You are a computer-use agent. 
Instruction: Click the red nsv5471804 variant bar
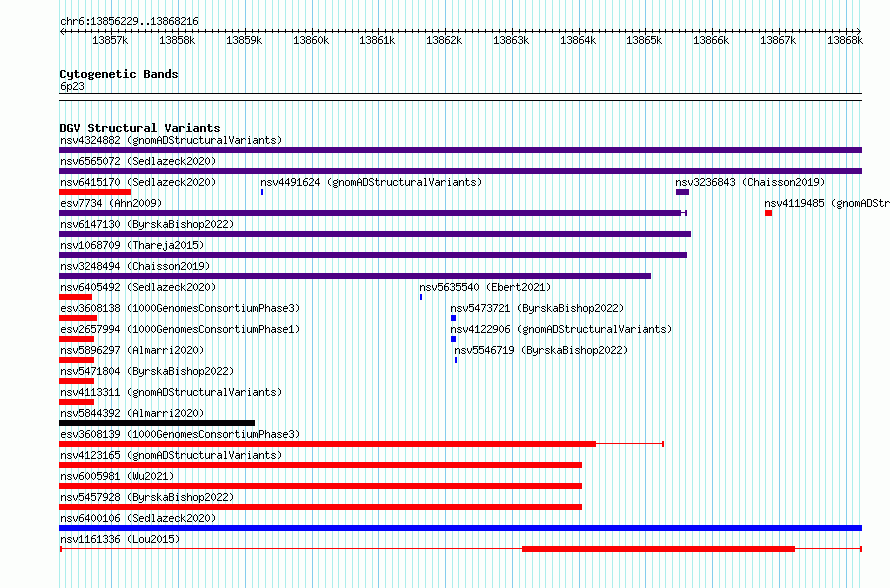(77, 381)
